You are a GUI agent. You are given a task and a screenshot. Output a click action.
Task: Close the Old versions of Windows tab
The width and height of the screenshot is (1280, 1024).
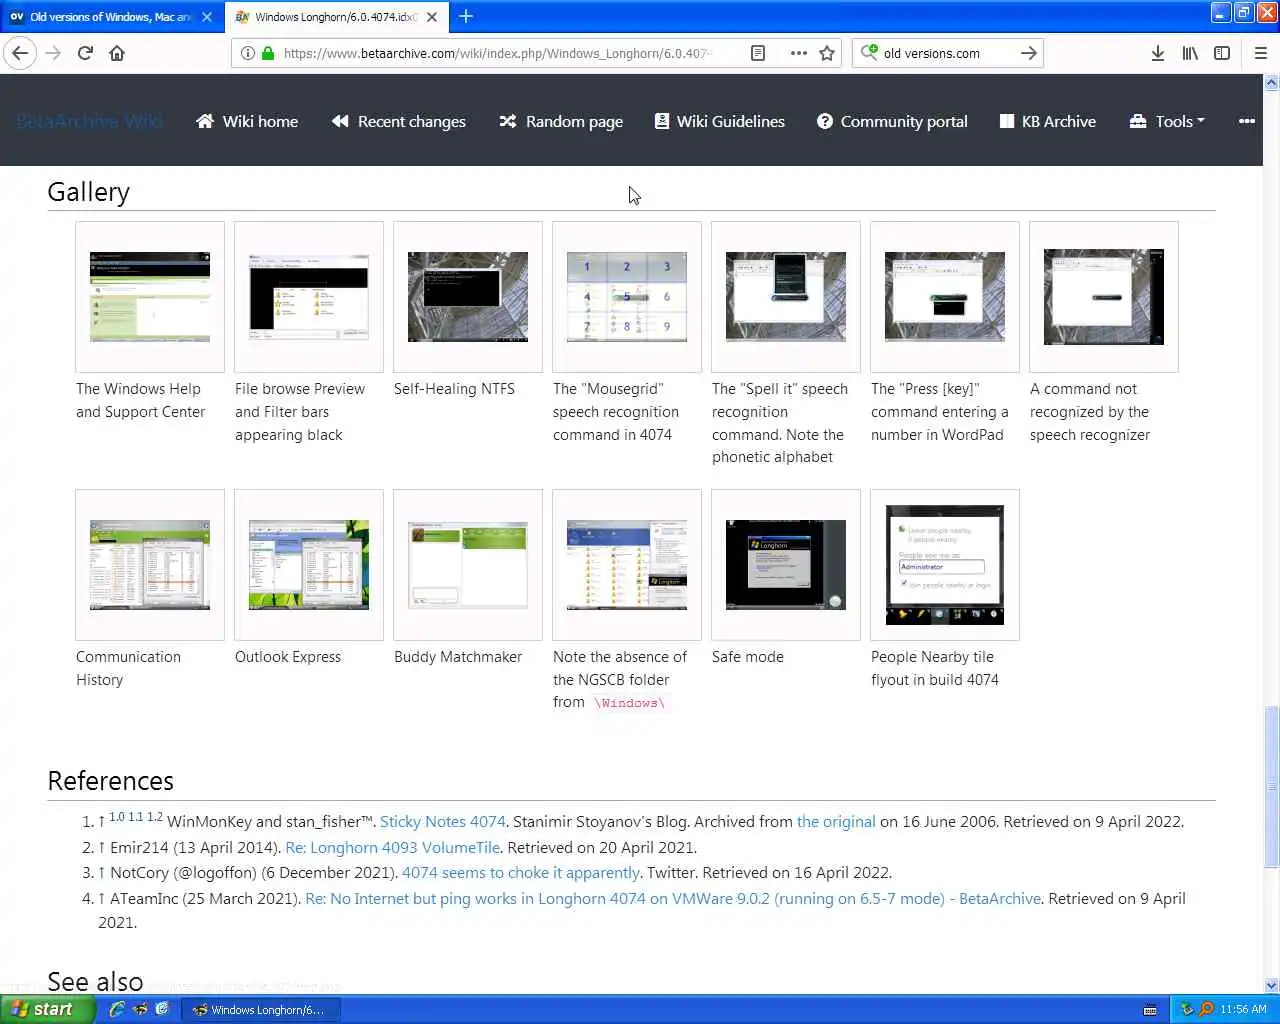pos(207,17)
